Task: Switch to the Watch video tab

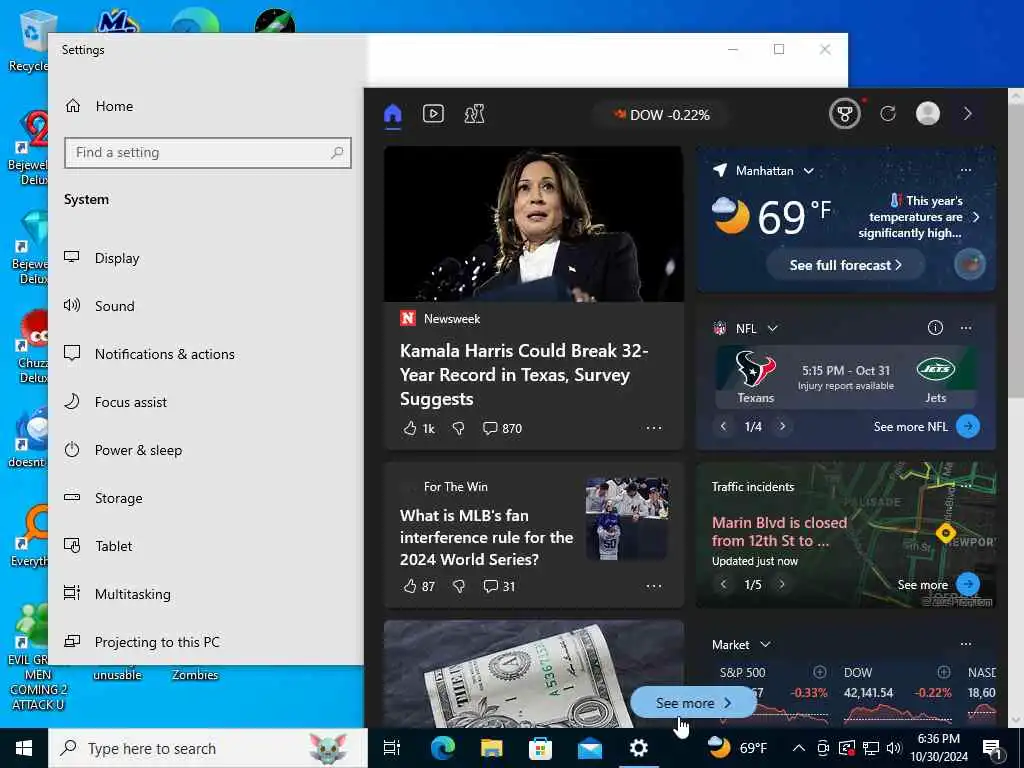Action: (x=433, y=114)
